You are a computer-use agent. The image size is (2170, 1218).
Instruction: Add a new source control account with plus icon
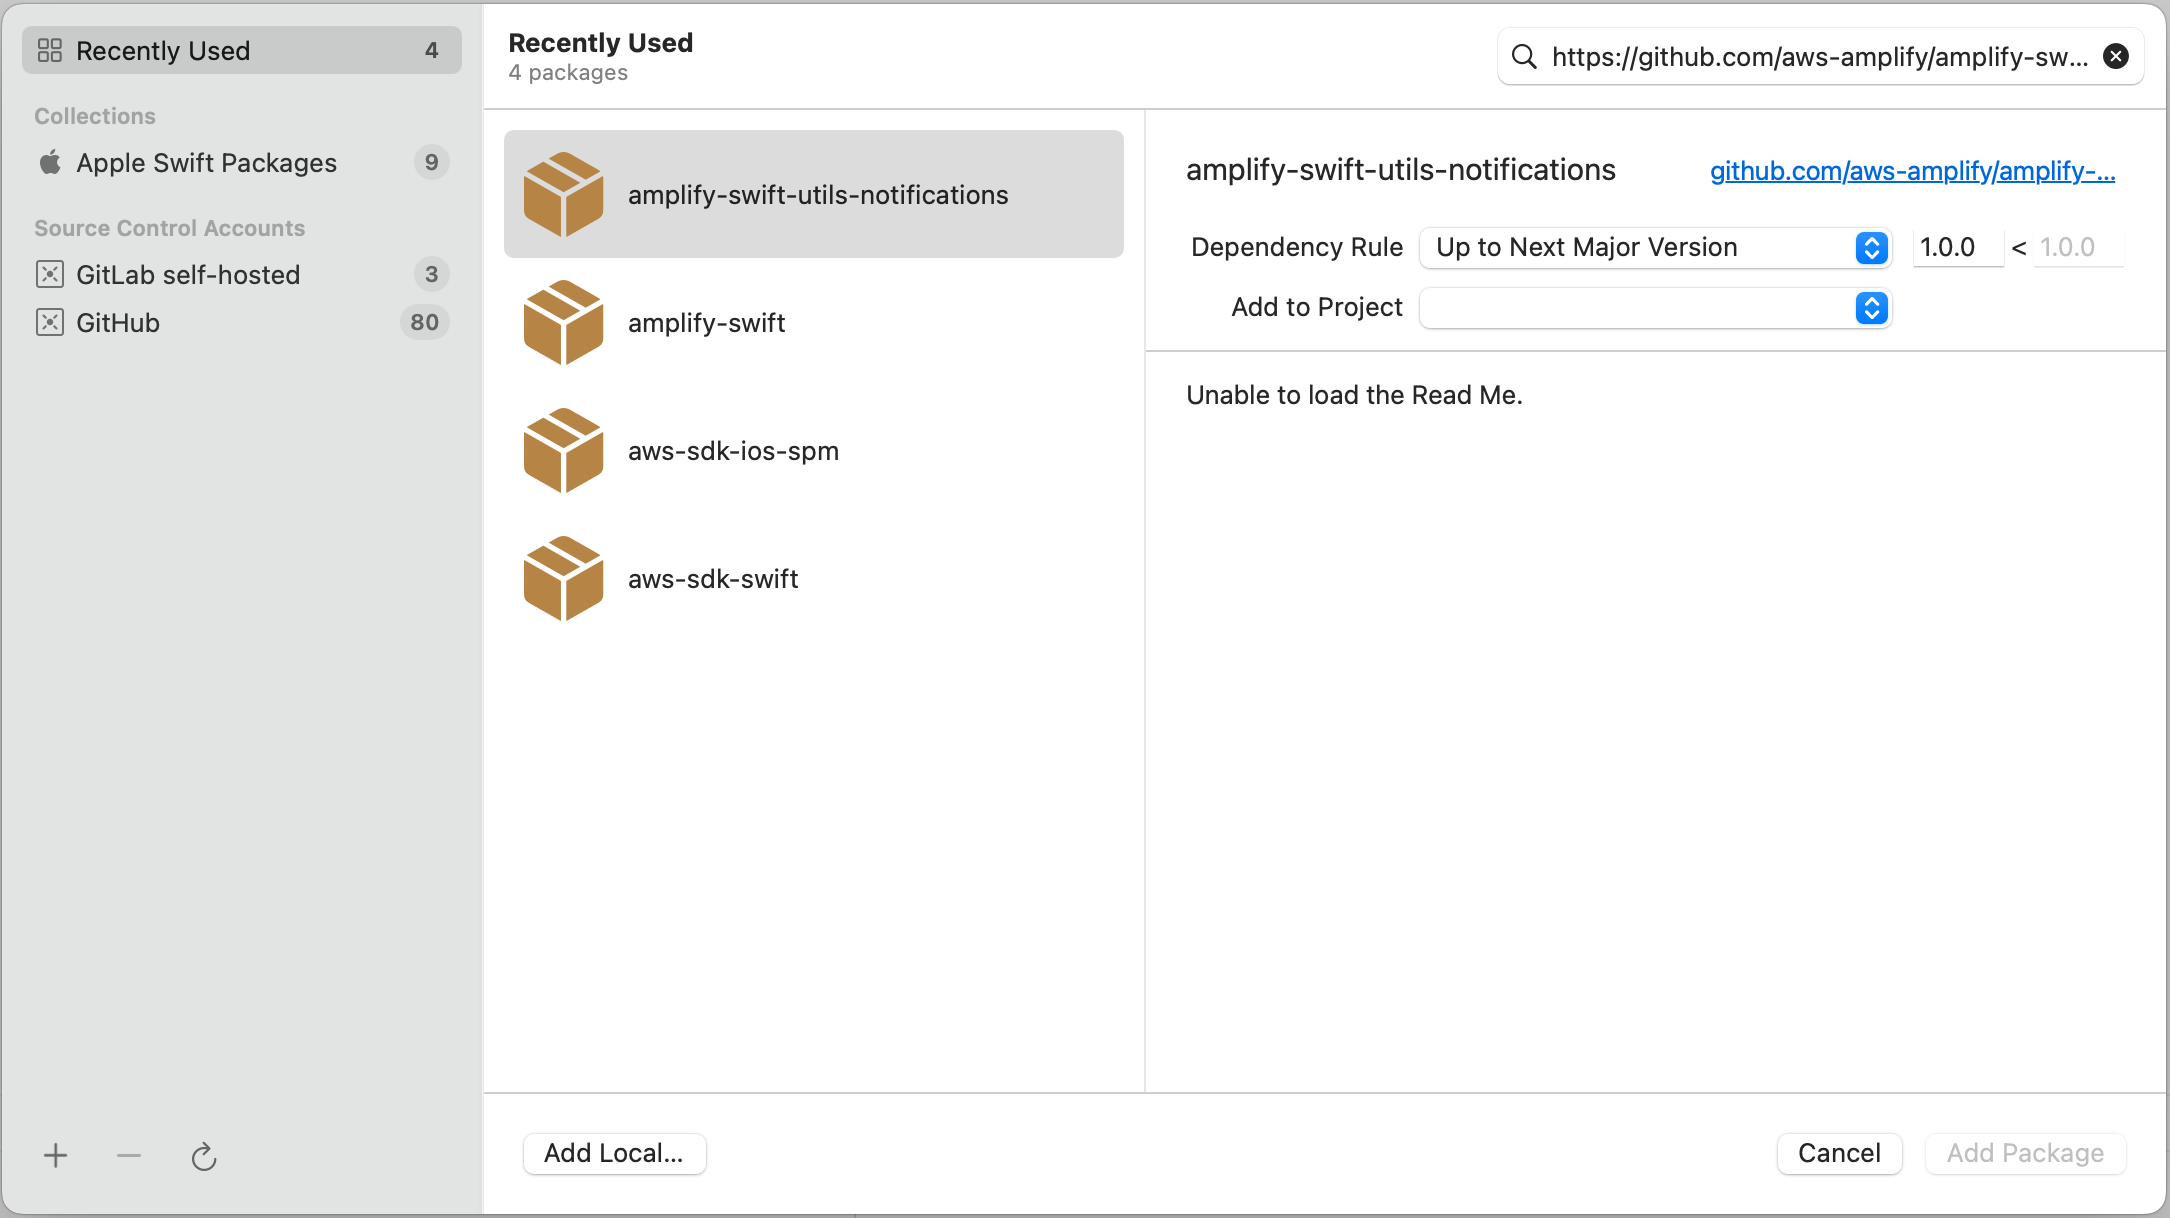coord(55,1156)
